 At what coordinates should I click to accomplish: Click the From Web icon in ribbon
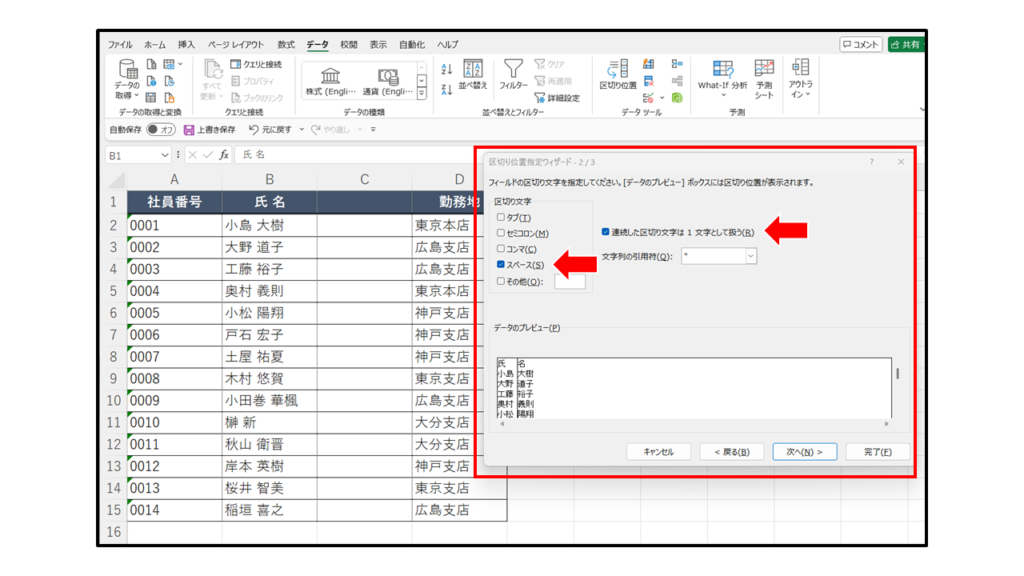click(x=152, y=81)
